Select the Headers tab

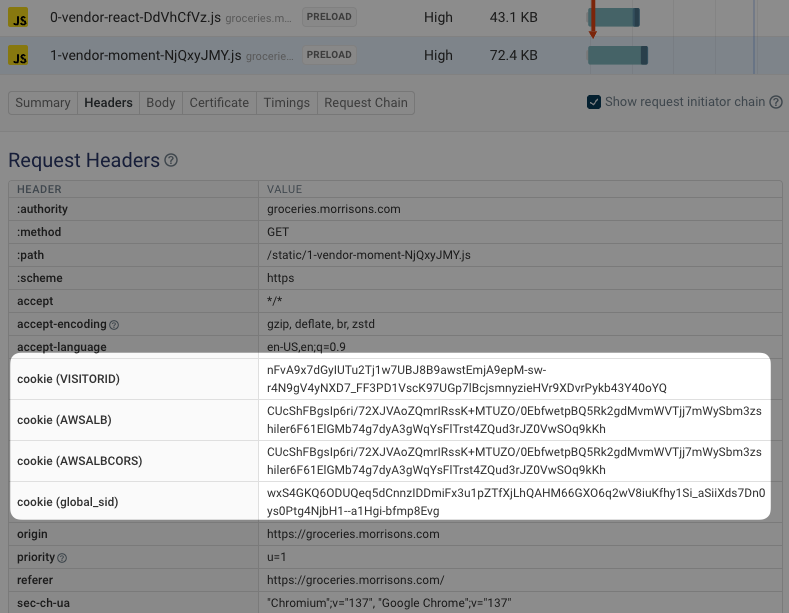pyautogui.click(x=108, y=103)
